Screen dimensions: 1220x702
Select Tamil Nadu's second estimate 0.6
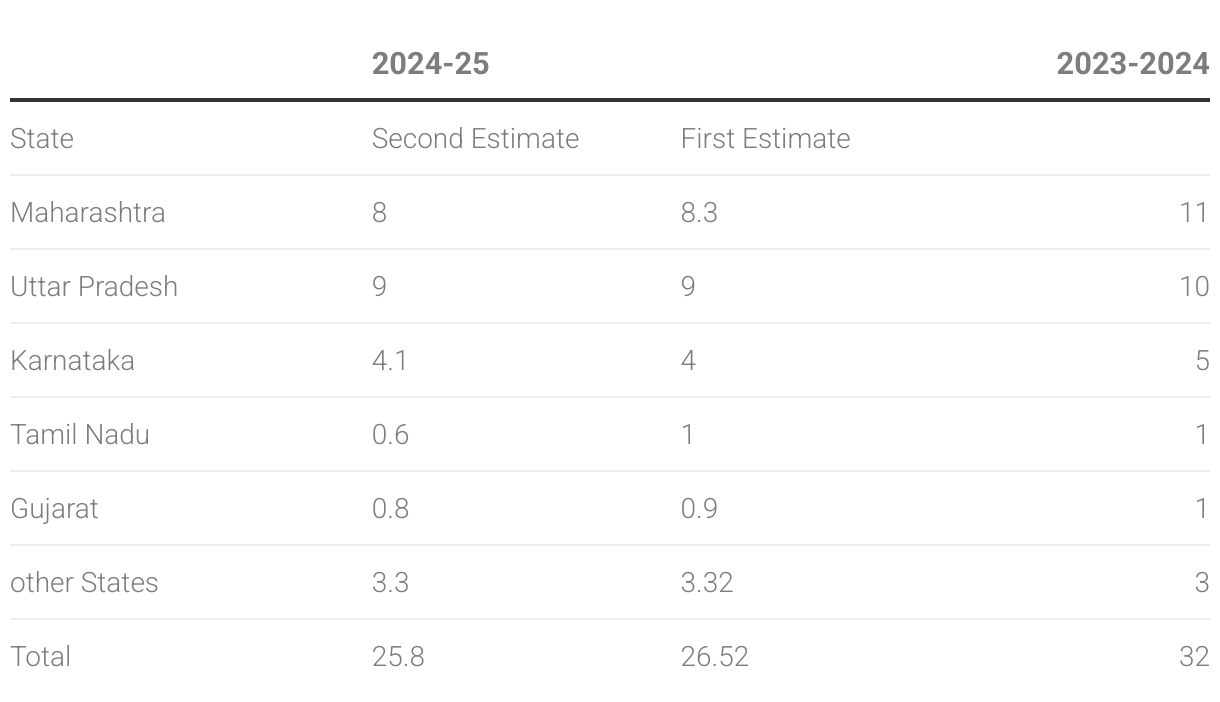click(390, 434)
